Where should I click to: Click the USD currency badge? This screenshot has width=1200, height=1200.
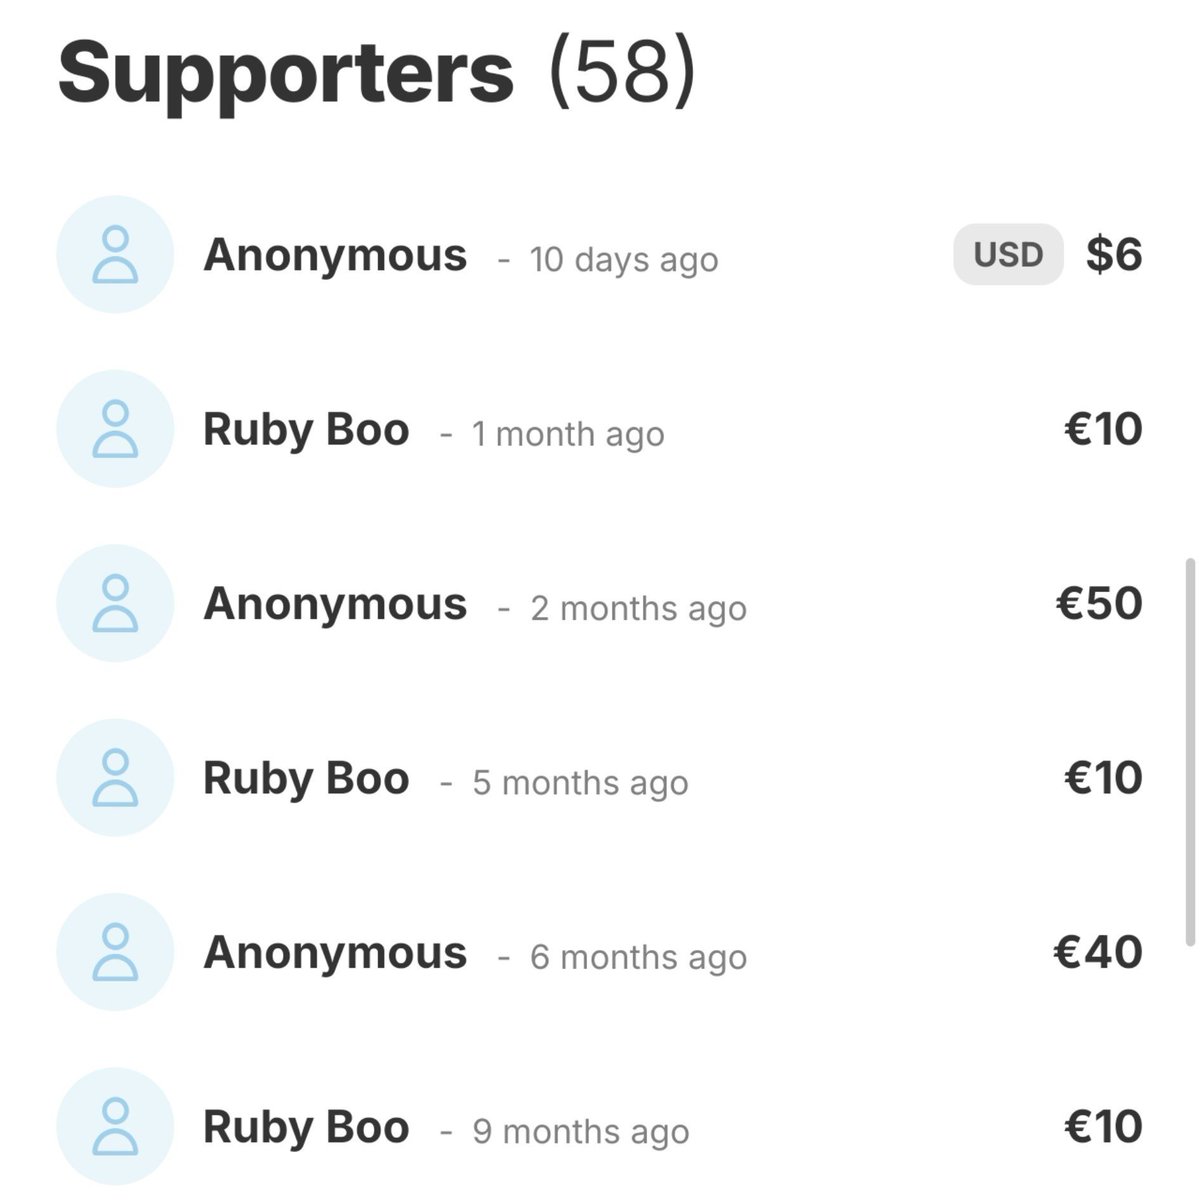click(1008, 254)
